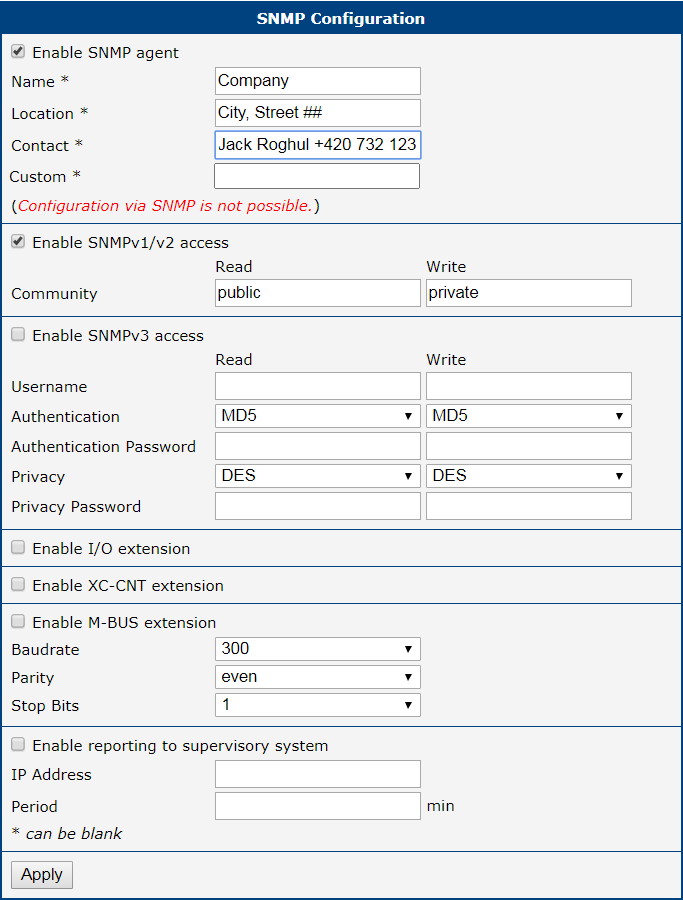Click the red 'Configuration via SNMP is not possible.' text
683x900 pixels.
165,205
